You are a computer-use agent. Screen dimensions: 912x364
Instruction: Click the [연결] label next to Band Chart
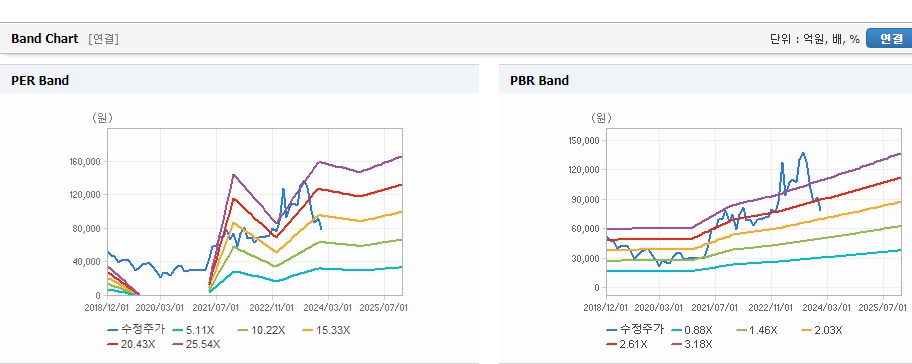pos(104,39)
